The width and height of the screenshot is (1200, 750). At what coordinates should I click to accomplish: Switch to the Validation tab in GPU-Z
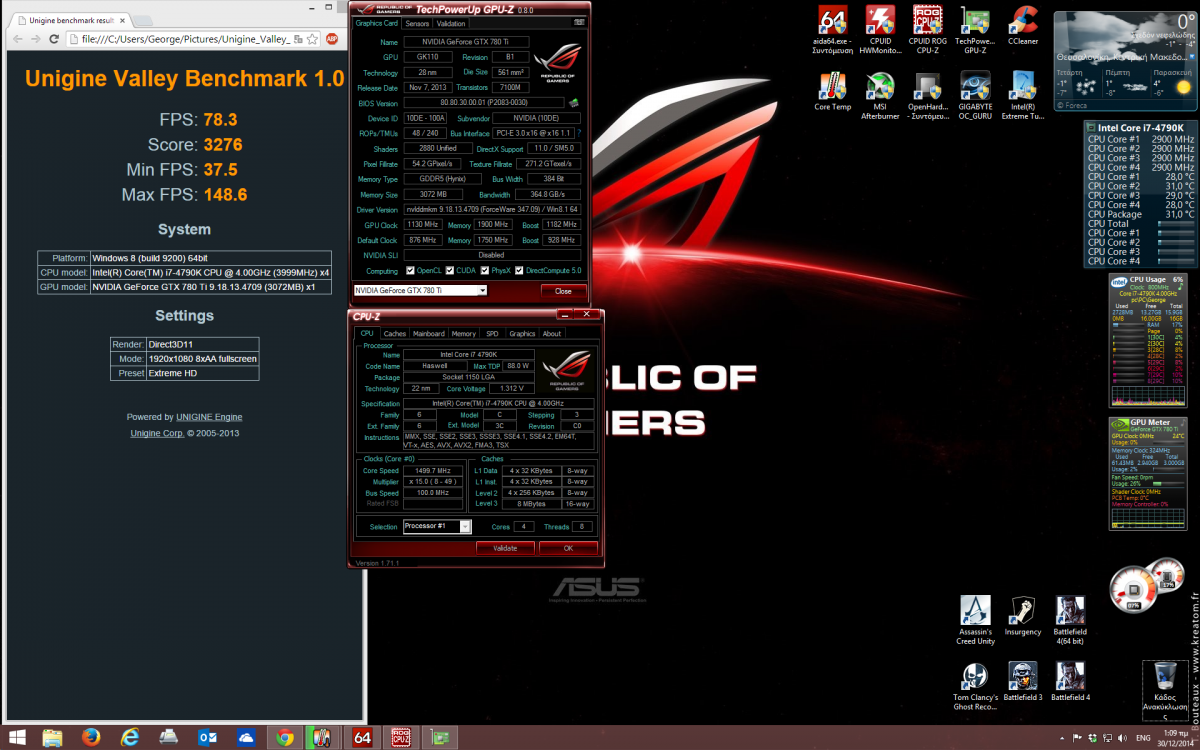(451, 23)
